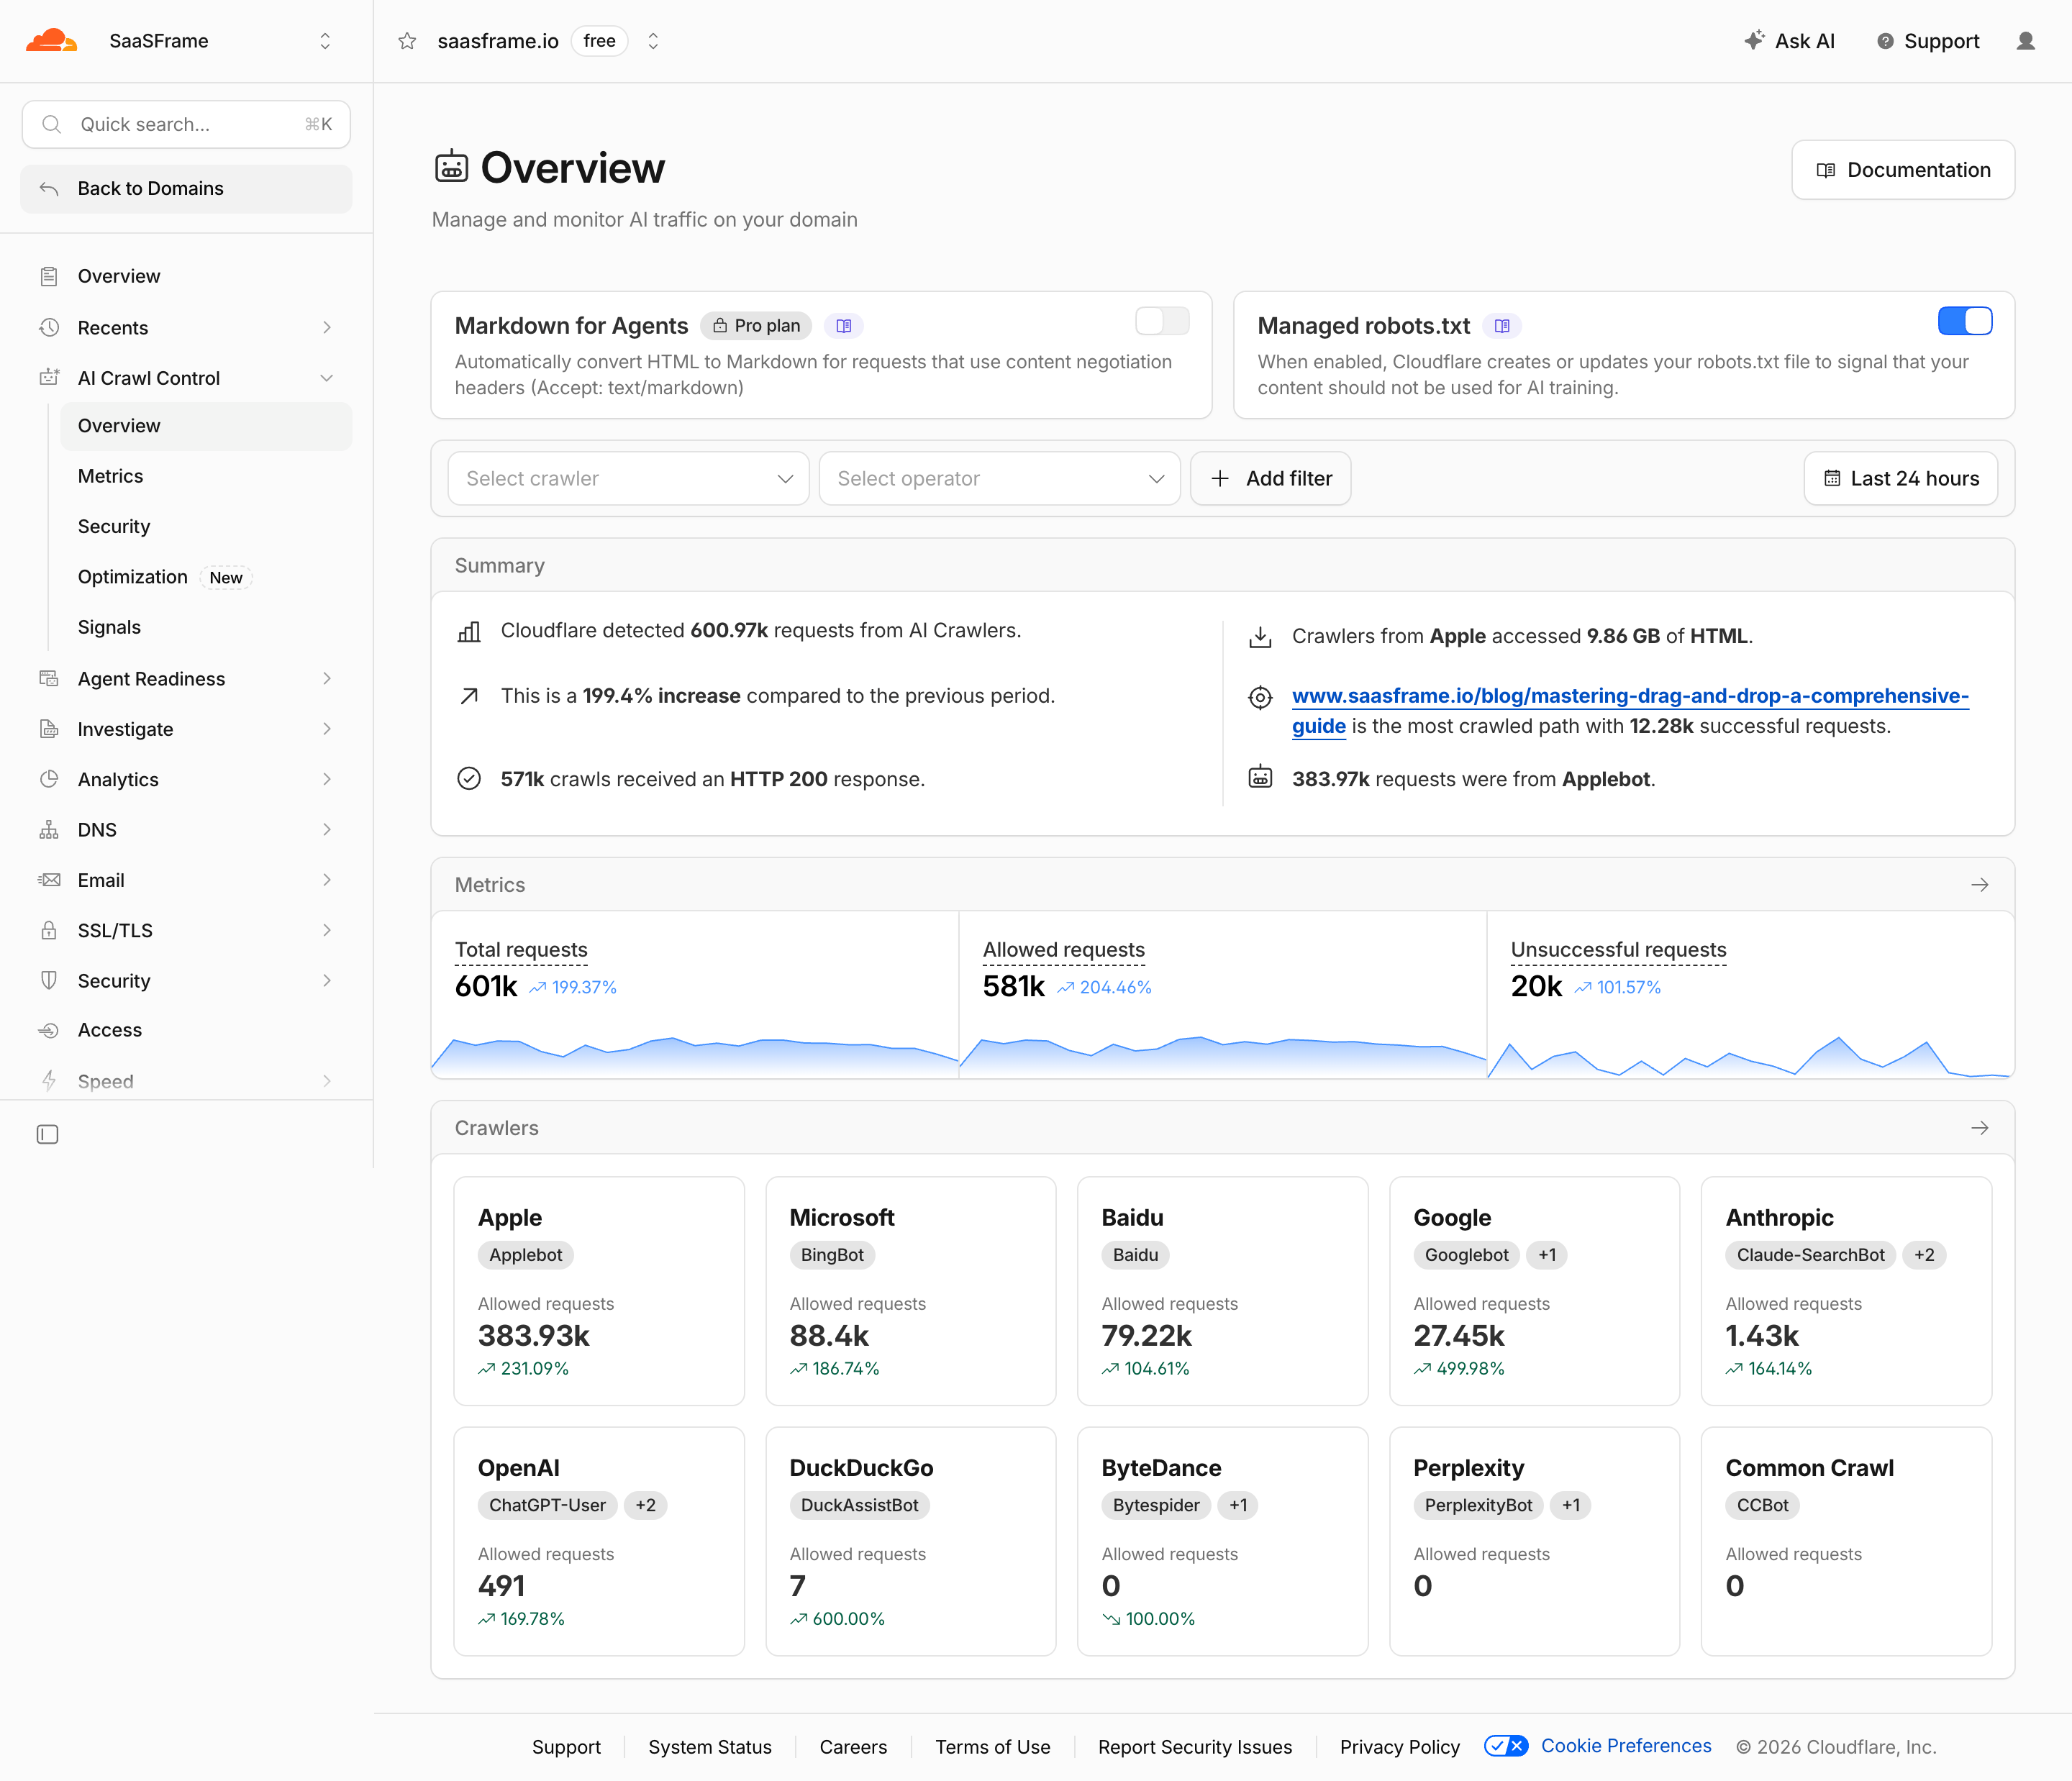Viewport: 2072px width, 1781px height.
Task: Select Signals in the sidebar
Action: [206, 627]
